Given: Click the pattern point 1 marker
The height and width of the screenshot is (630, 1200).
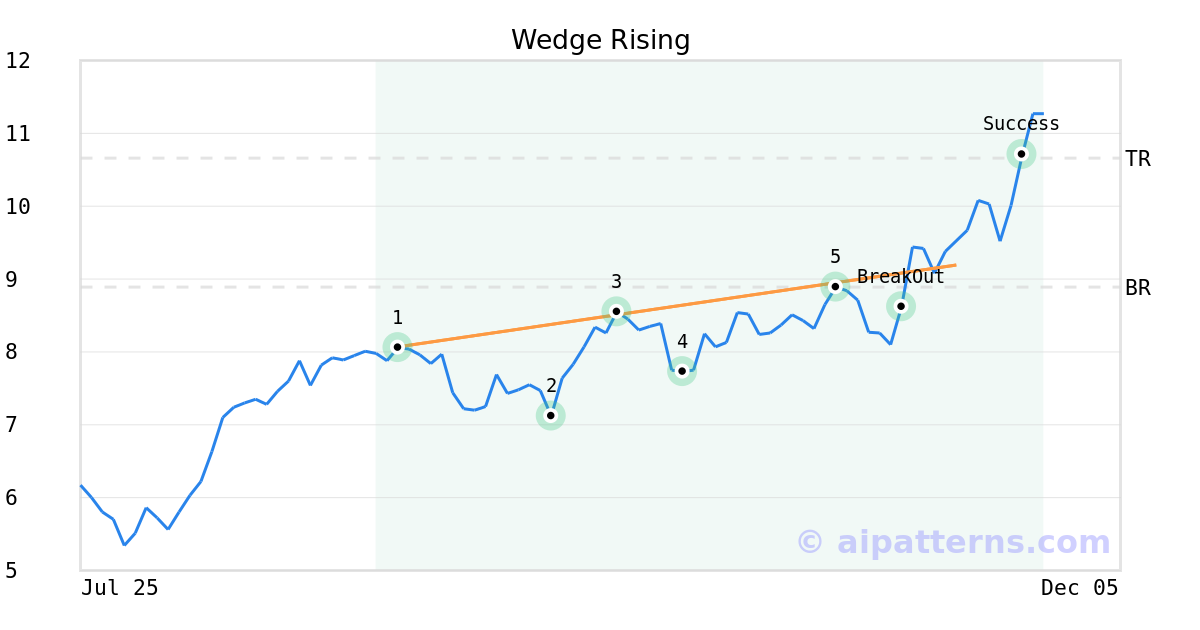Looking at the screenshot, I should 397,347.
